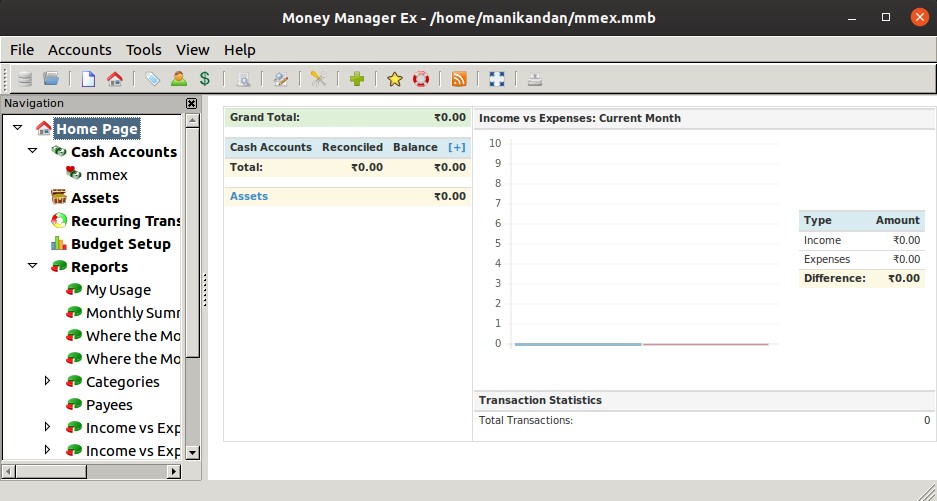
Task: Open the File menu
Action: pyautogui.click(x=22, y=50)
